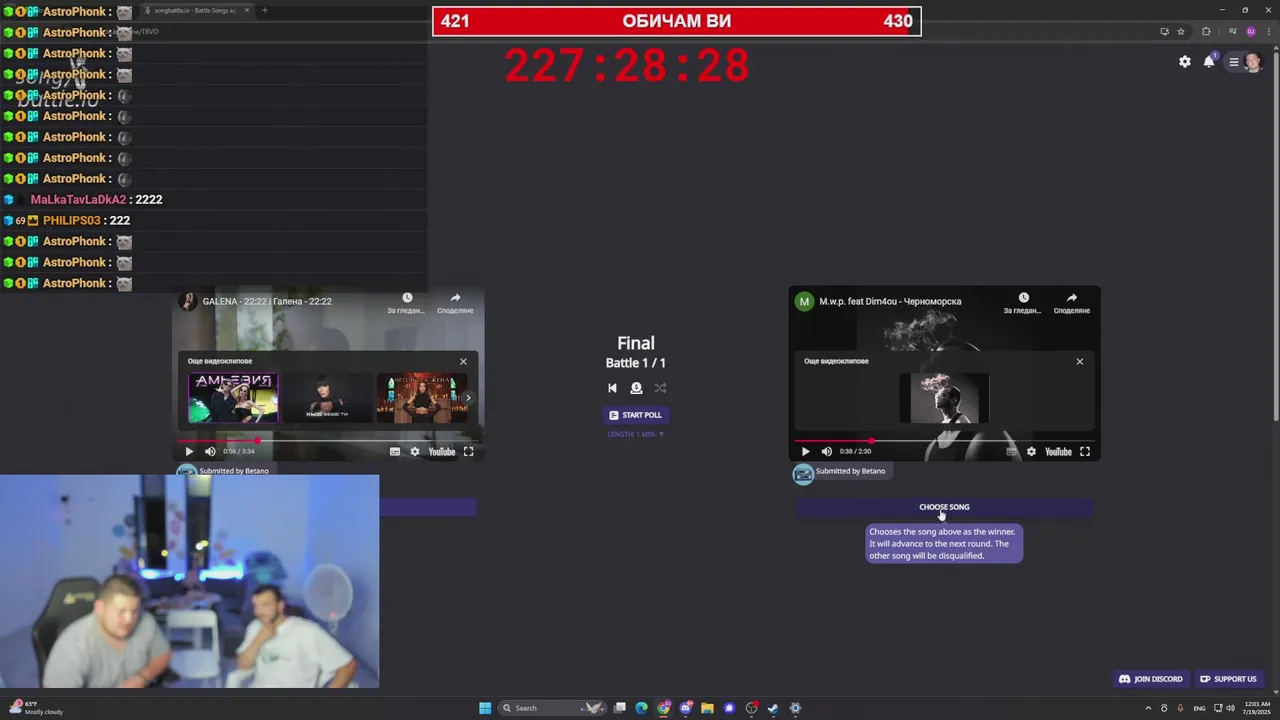The width and height of the screenshot is (1280, 720).
Task: Click the download icon between the battle arrows
Action: 636,388
